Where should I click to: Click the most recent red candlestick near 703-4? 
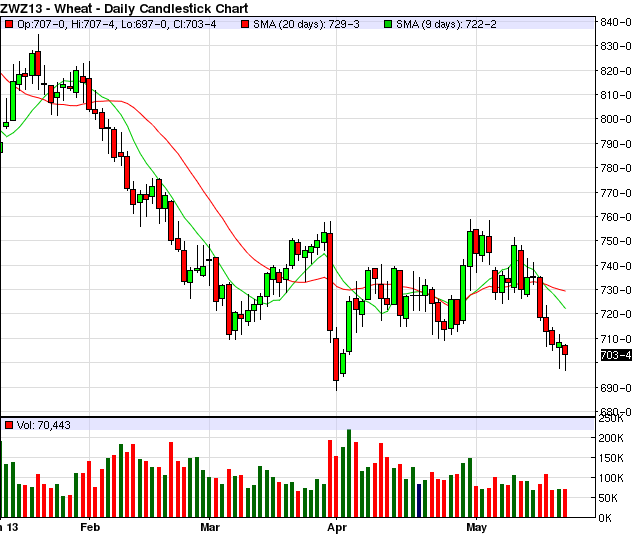[565, 350]
